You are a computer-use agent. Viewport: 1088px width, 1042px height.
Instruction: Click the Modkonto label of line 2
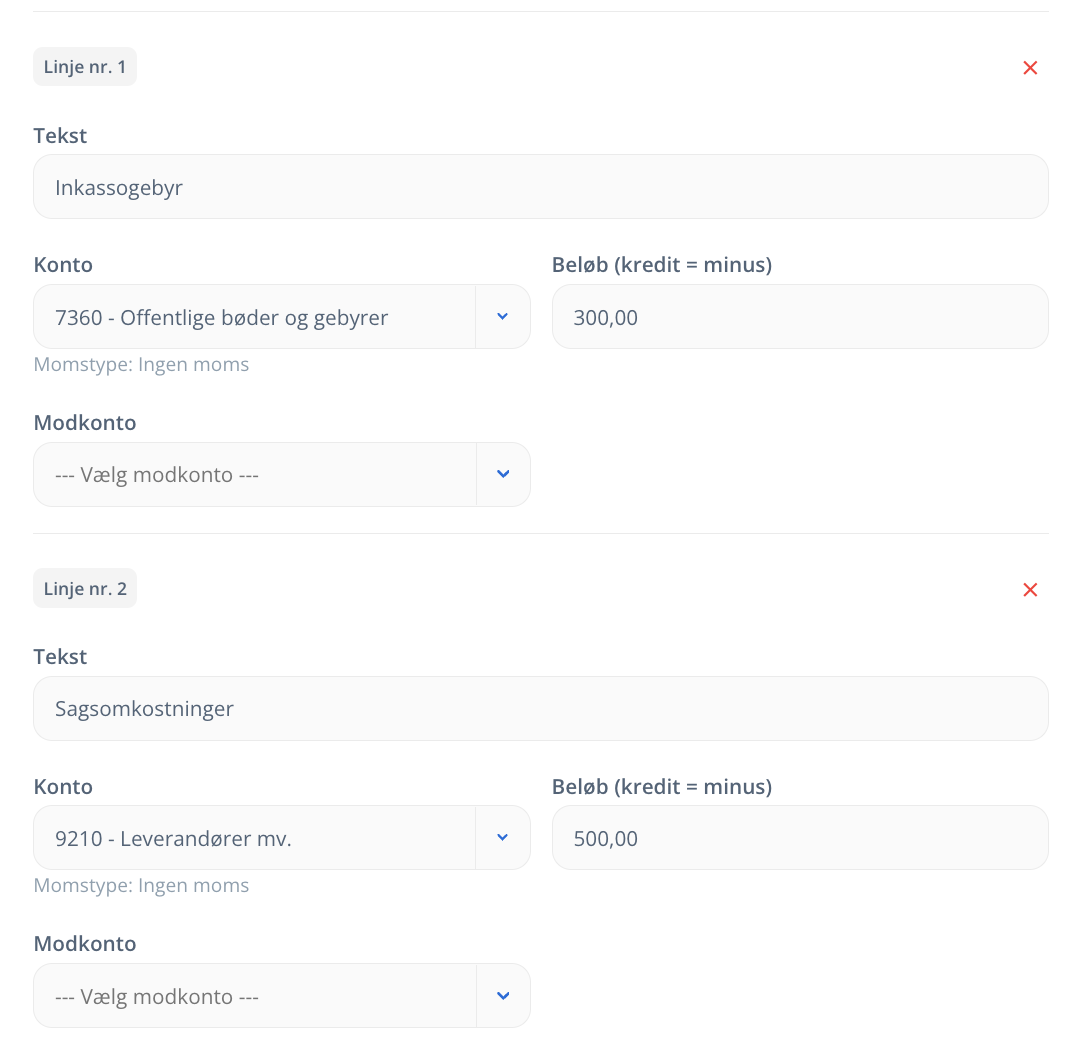pyautogui.click(x=85, y=943)
